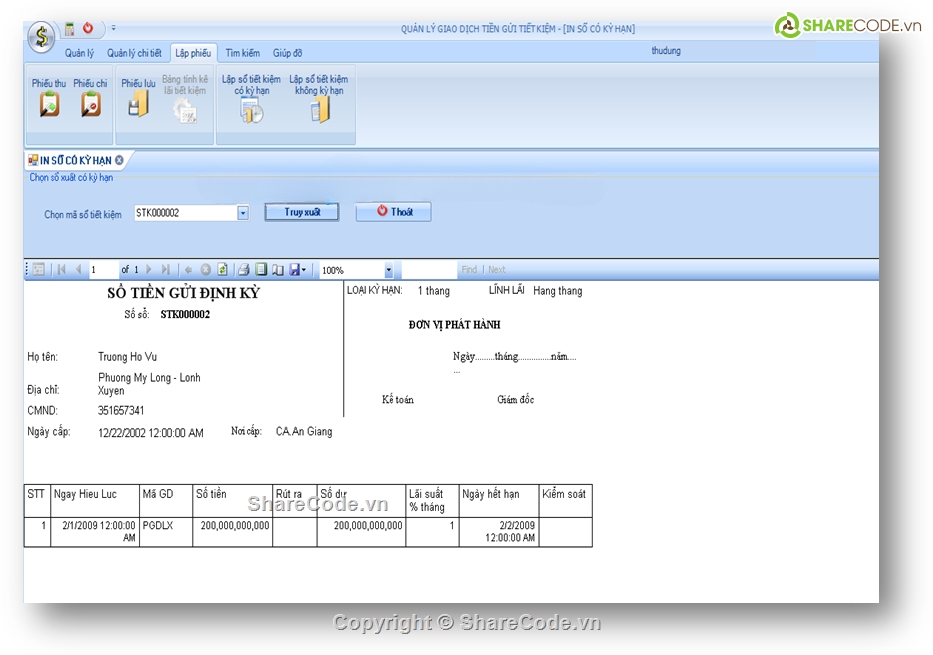Click the thuduong username label
The image size is (933, 655).
(666, 51)
